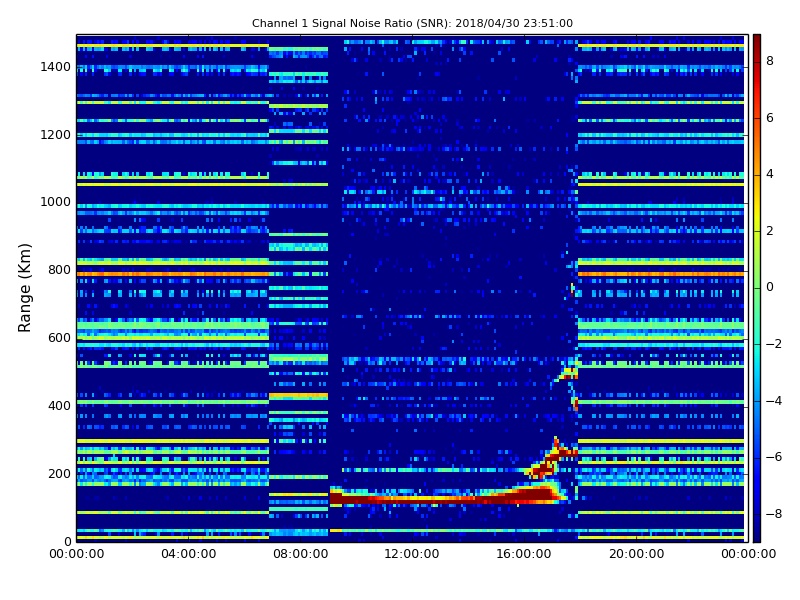Click the y-axis tick label 800

[59, 270]
